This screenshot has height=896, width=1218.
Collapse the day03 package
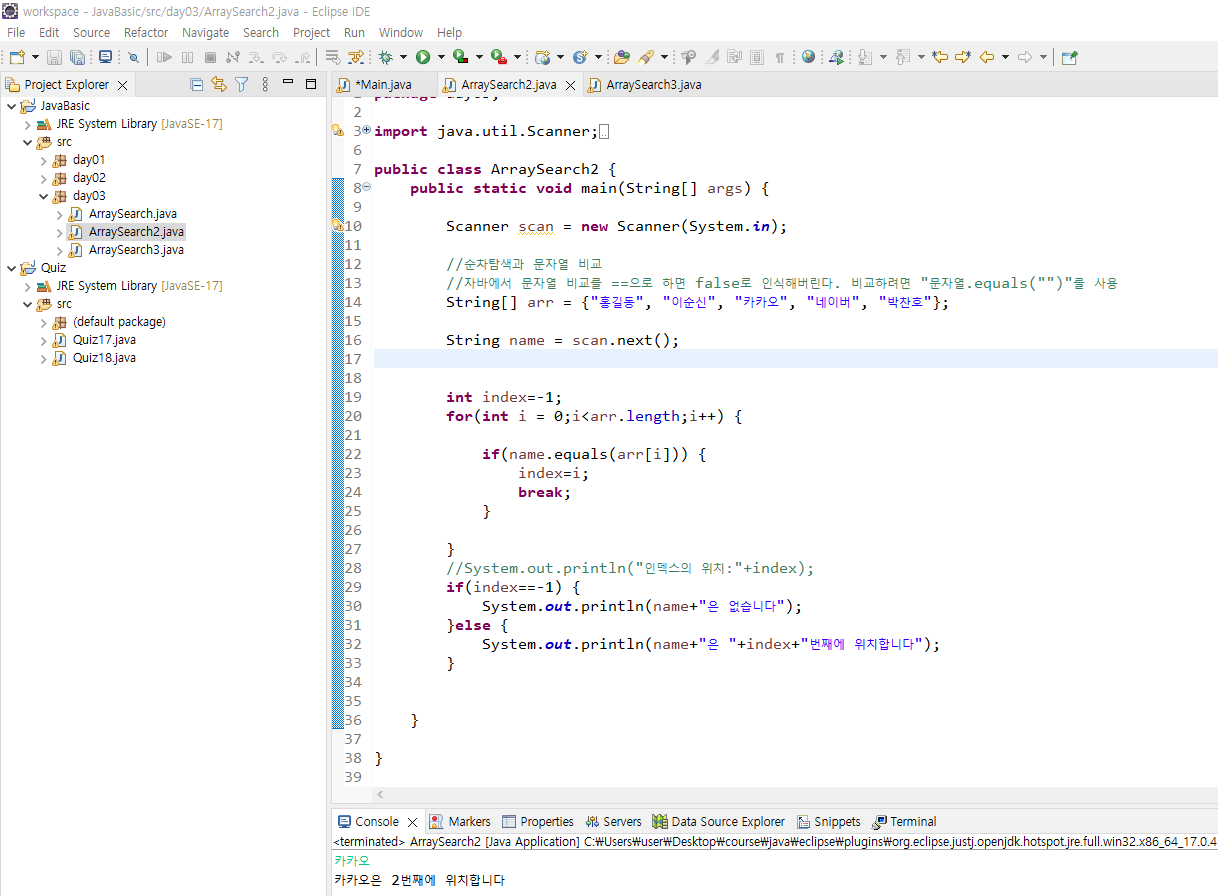pos(43,196)
